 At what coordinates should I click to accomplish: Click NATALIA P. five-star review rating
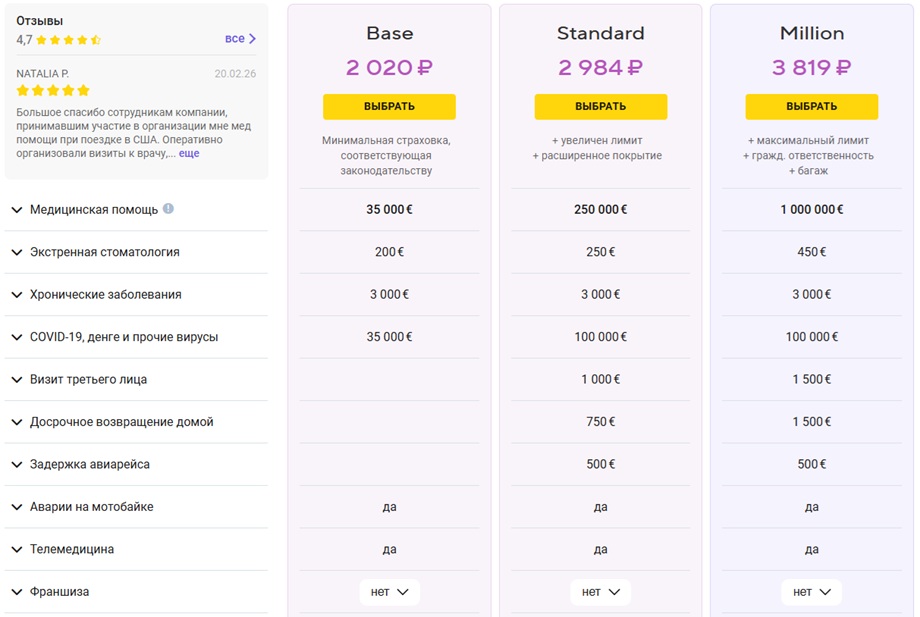53,90
